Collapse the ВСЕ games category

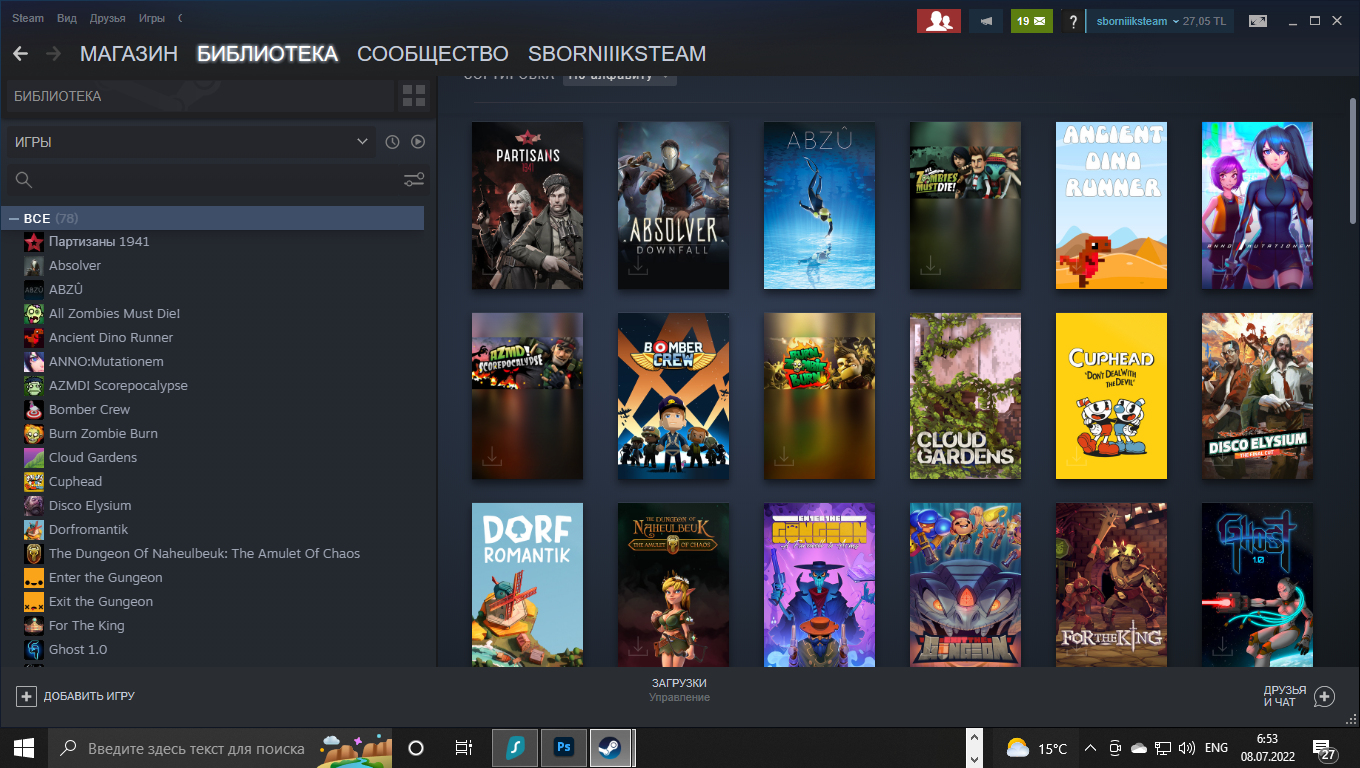(x=15, y=218)
